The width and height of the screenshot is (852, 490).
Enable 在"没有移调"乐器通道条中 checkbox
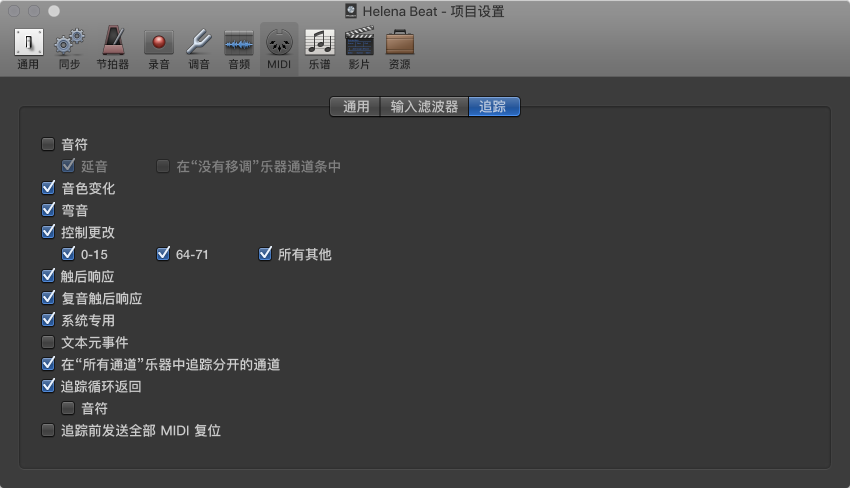(162, 166)
